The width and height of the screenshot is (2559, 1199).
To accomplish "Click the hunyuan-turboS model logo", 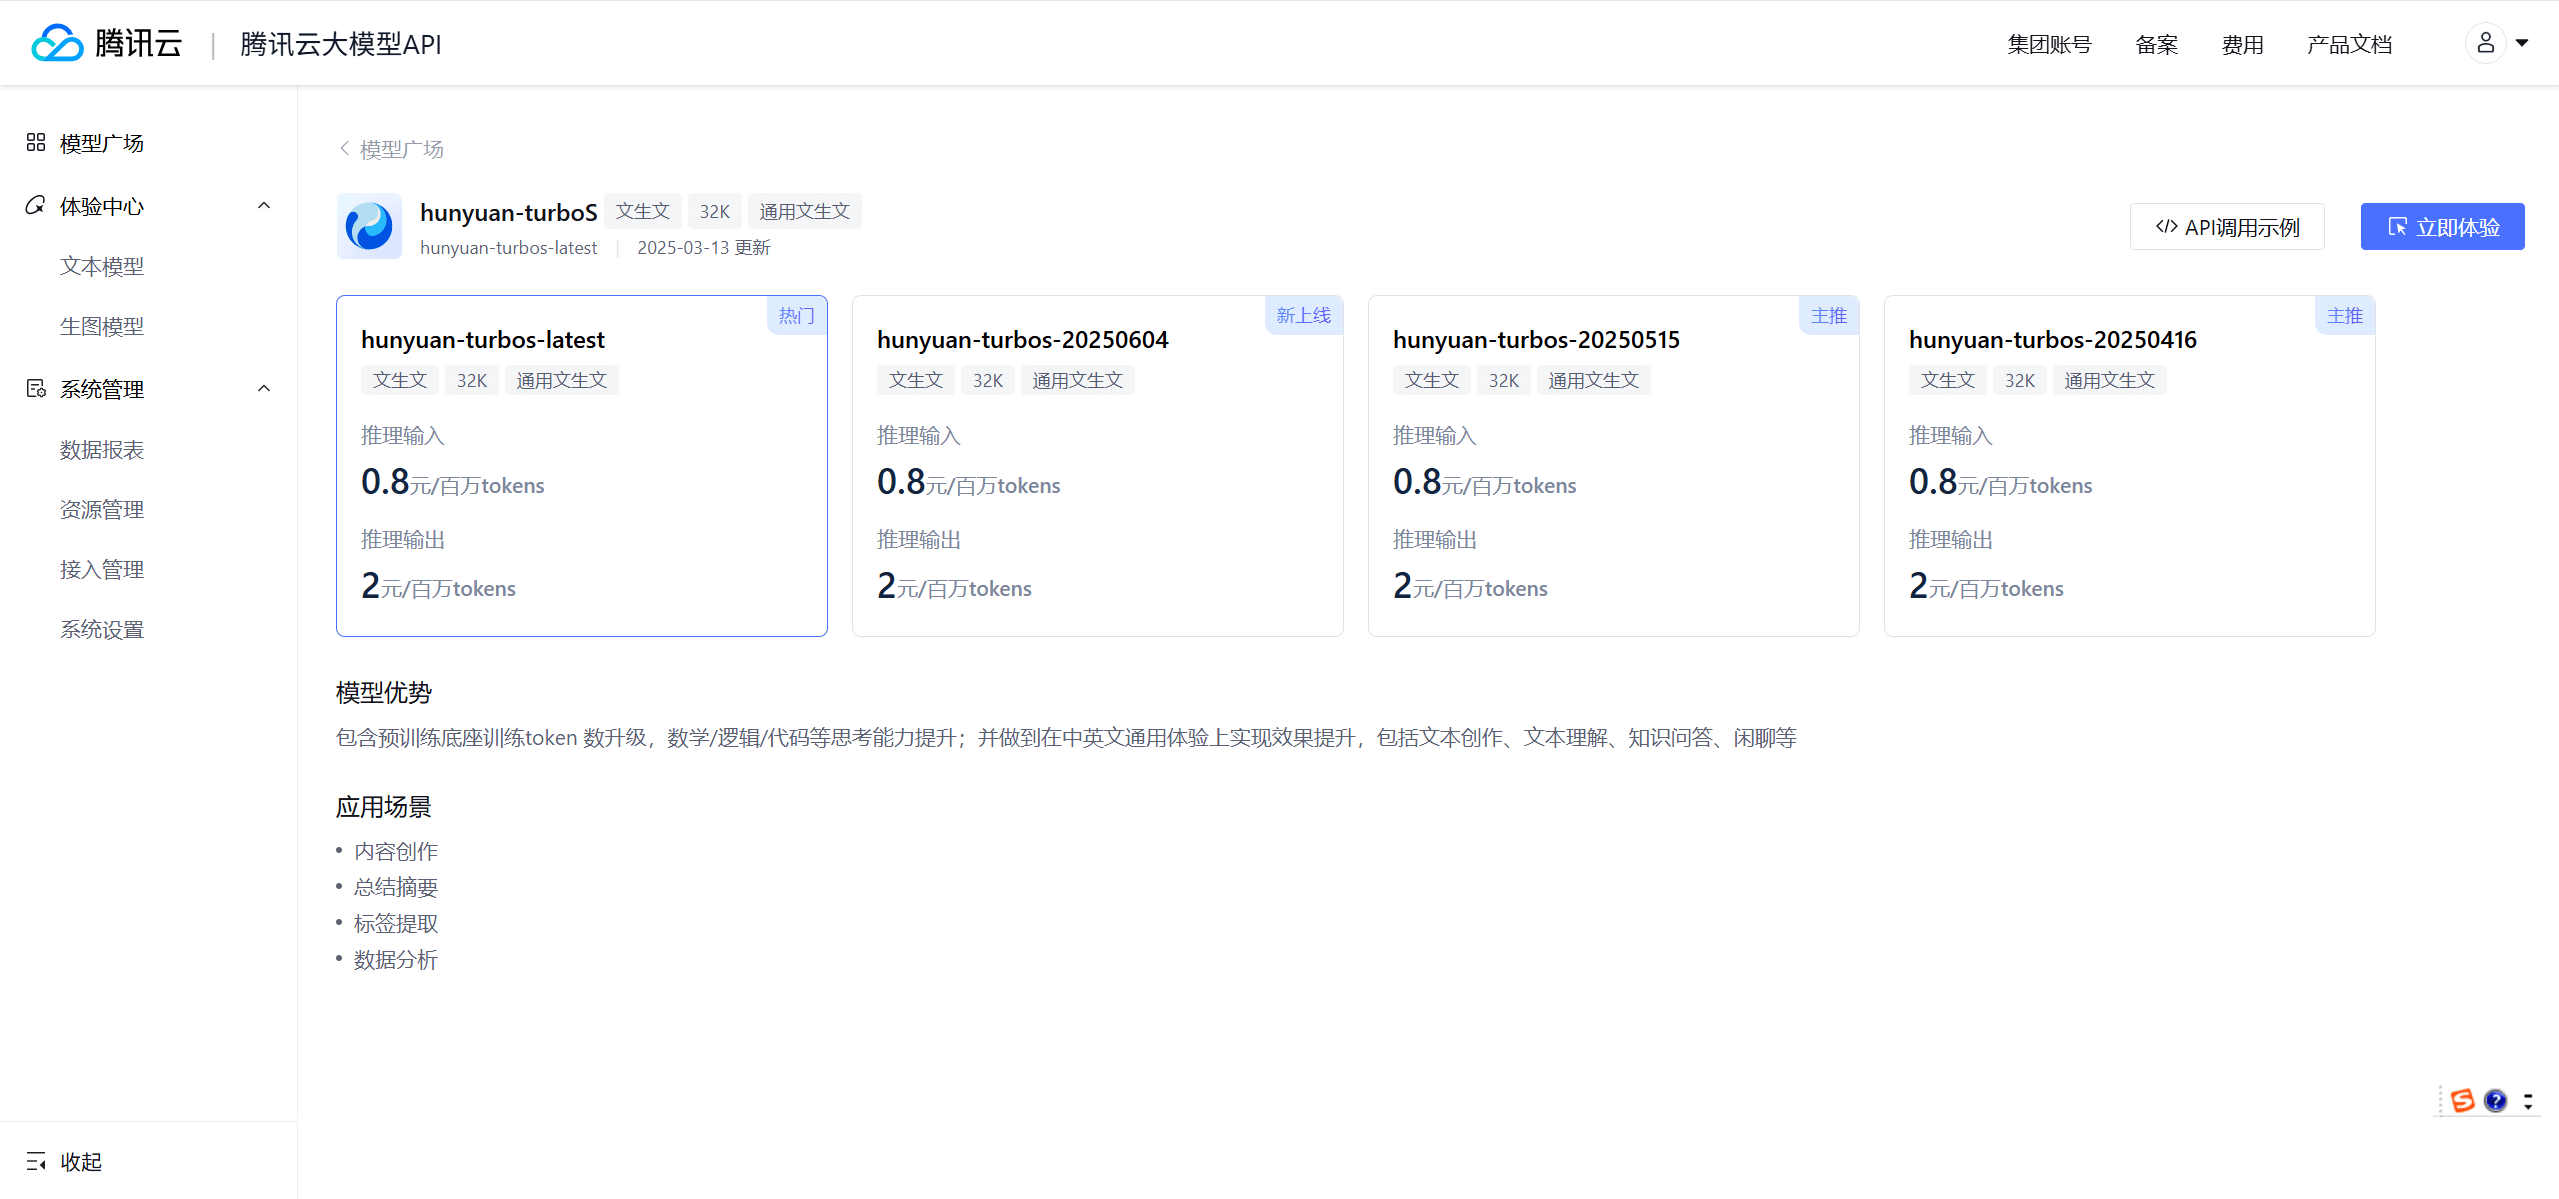I will (x=368, y=226).
